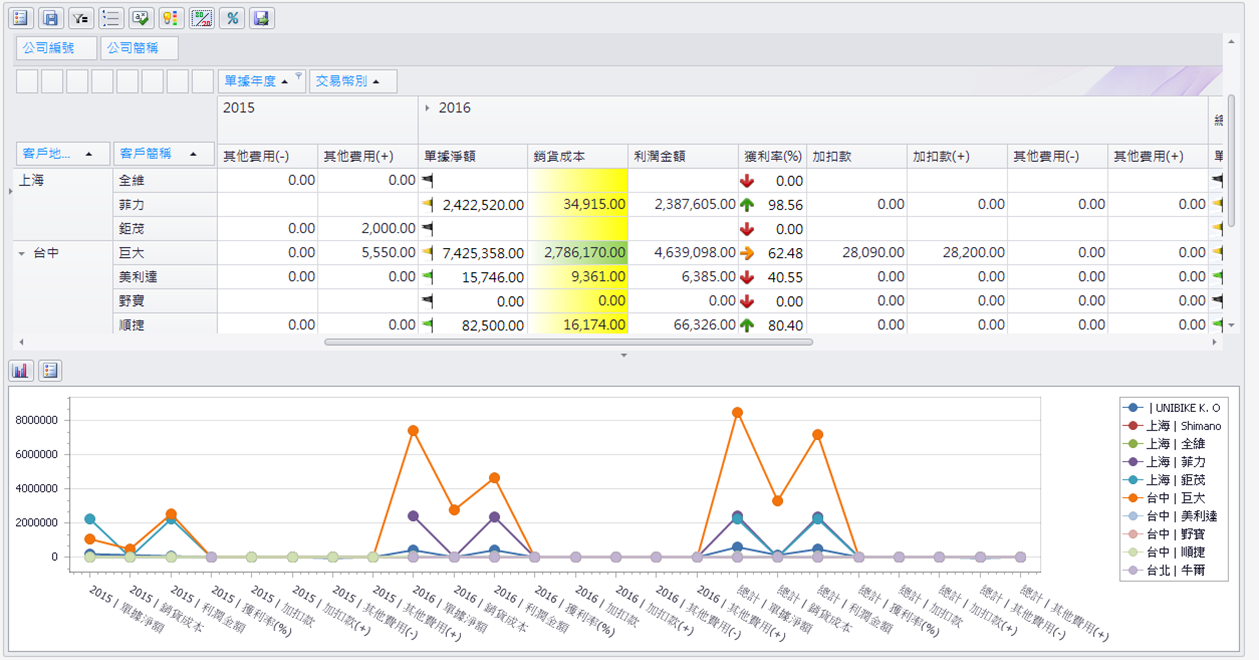Viewport: 1259px width, 660px height.
Task: Select the 獲利率(%) column header
Action: [773, 156]
